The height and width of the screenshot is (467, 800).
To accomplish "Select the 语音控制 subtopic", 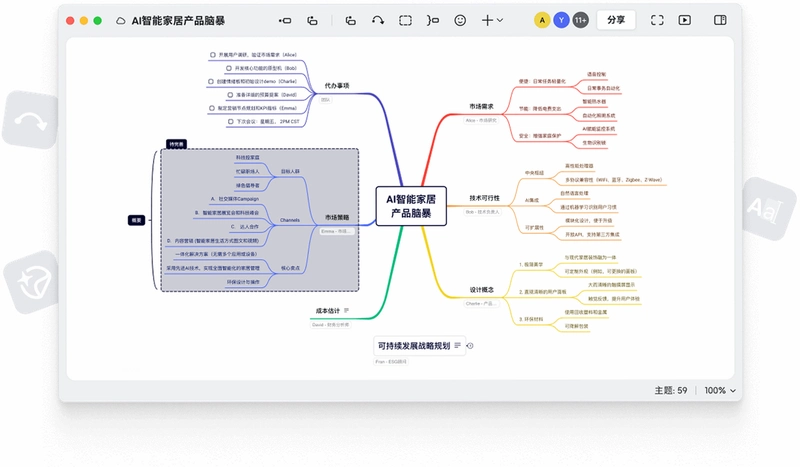I will (x=596, y=75).
